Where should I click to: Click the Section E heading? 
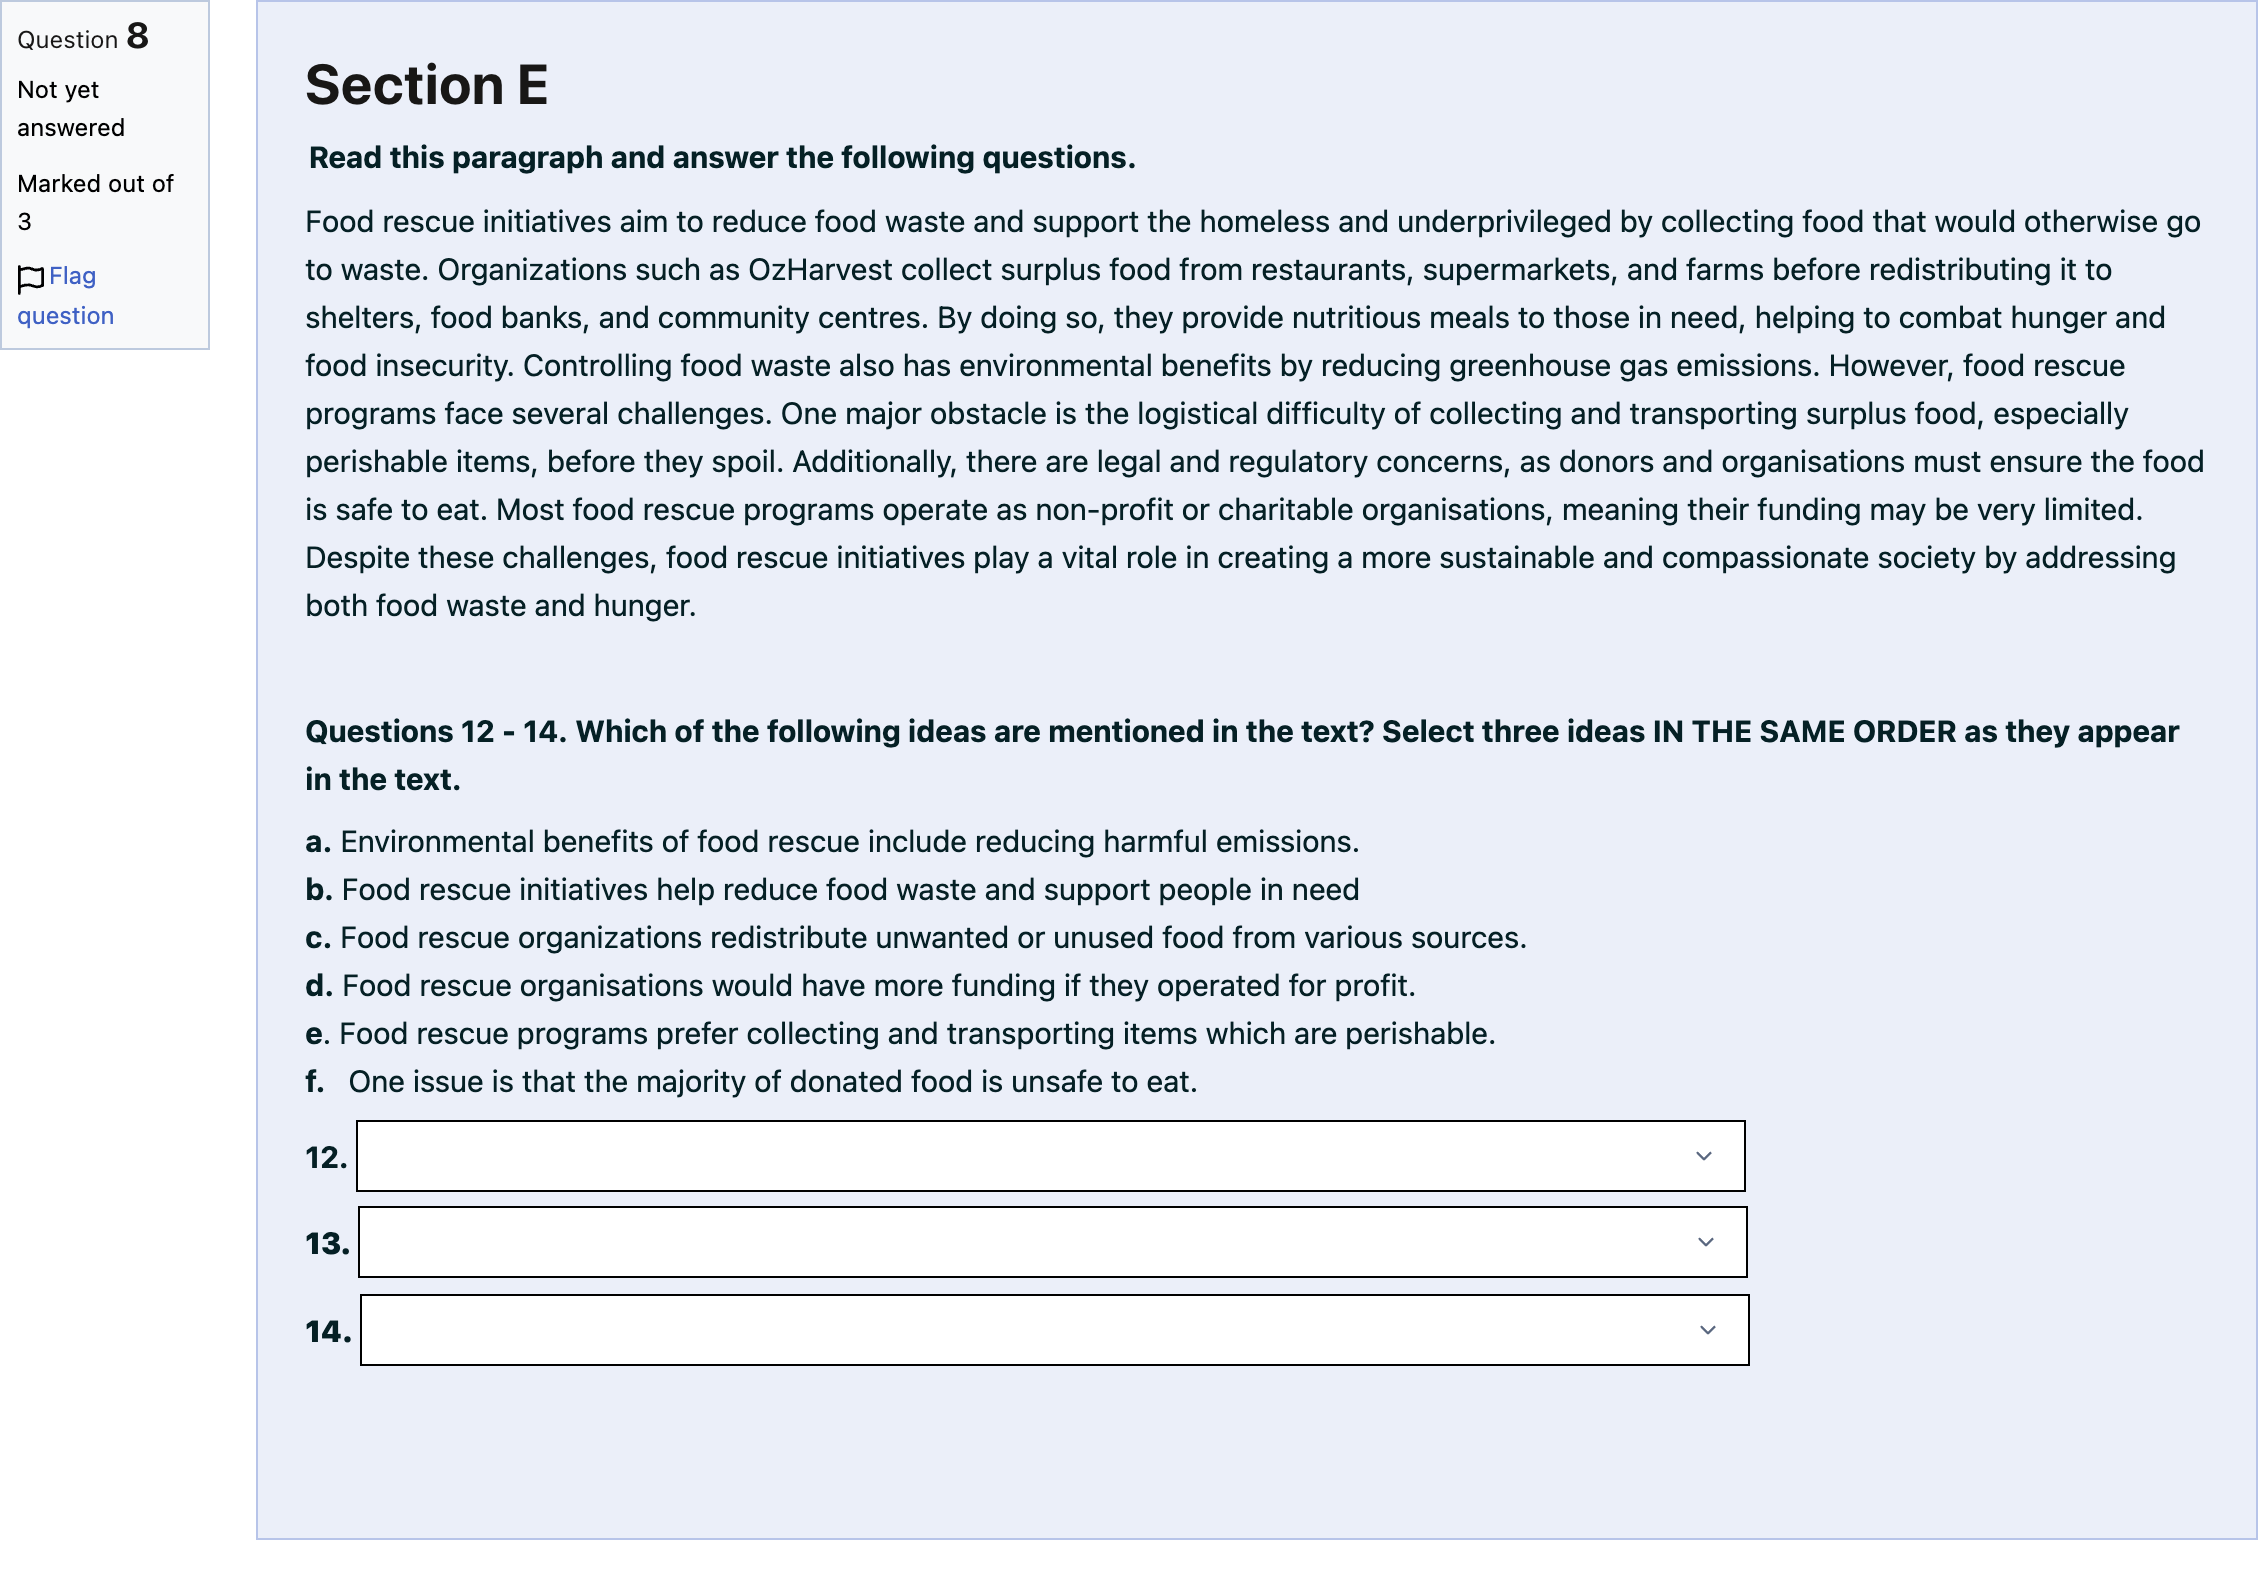click(x=427, y=84)
